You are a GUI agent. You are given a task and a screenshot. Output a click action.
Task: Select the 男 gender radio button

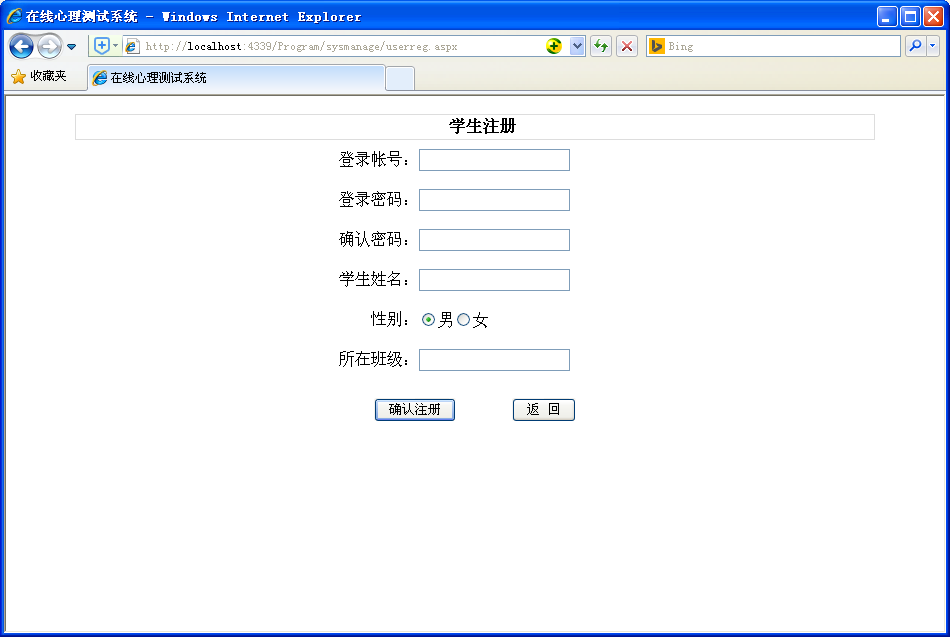coord(428,319)
